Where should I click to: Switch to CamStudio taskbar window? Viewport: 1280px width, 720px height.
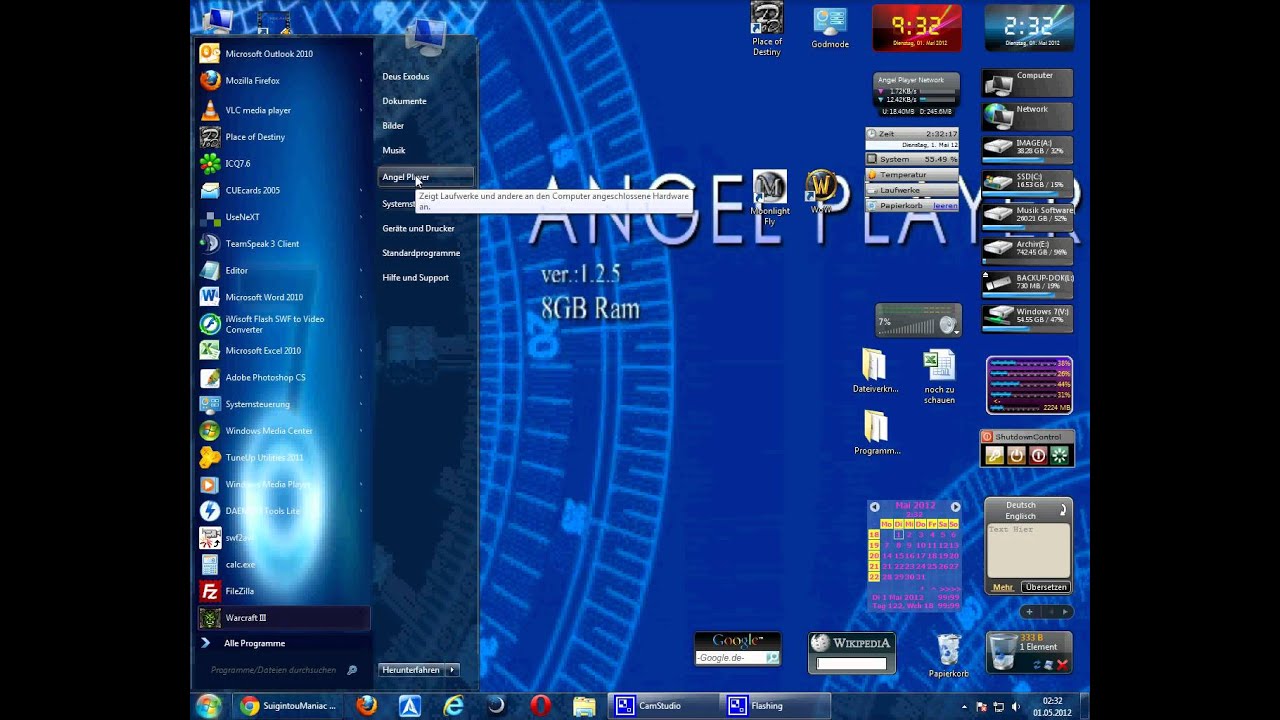[x=661, y=706]
